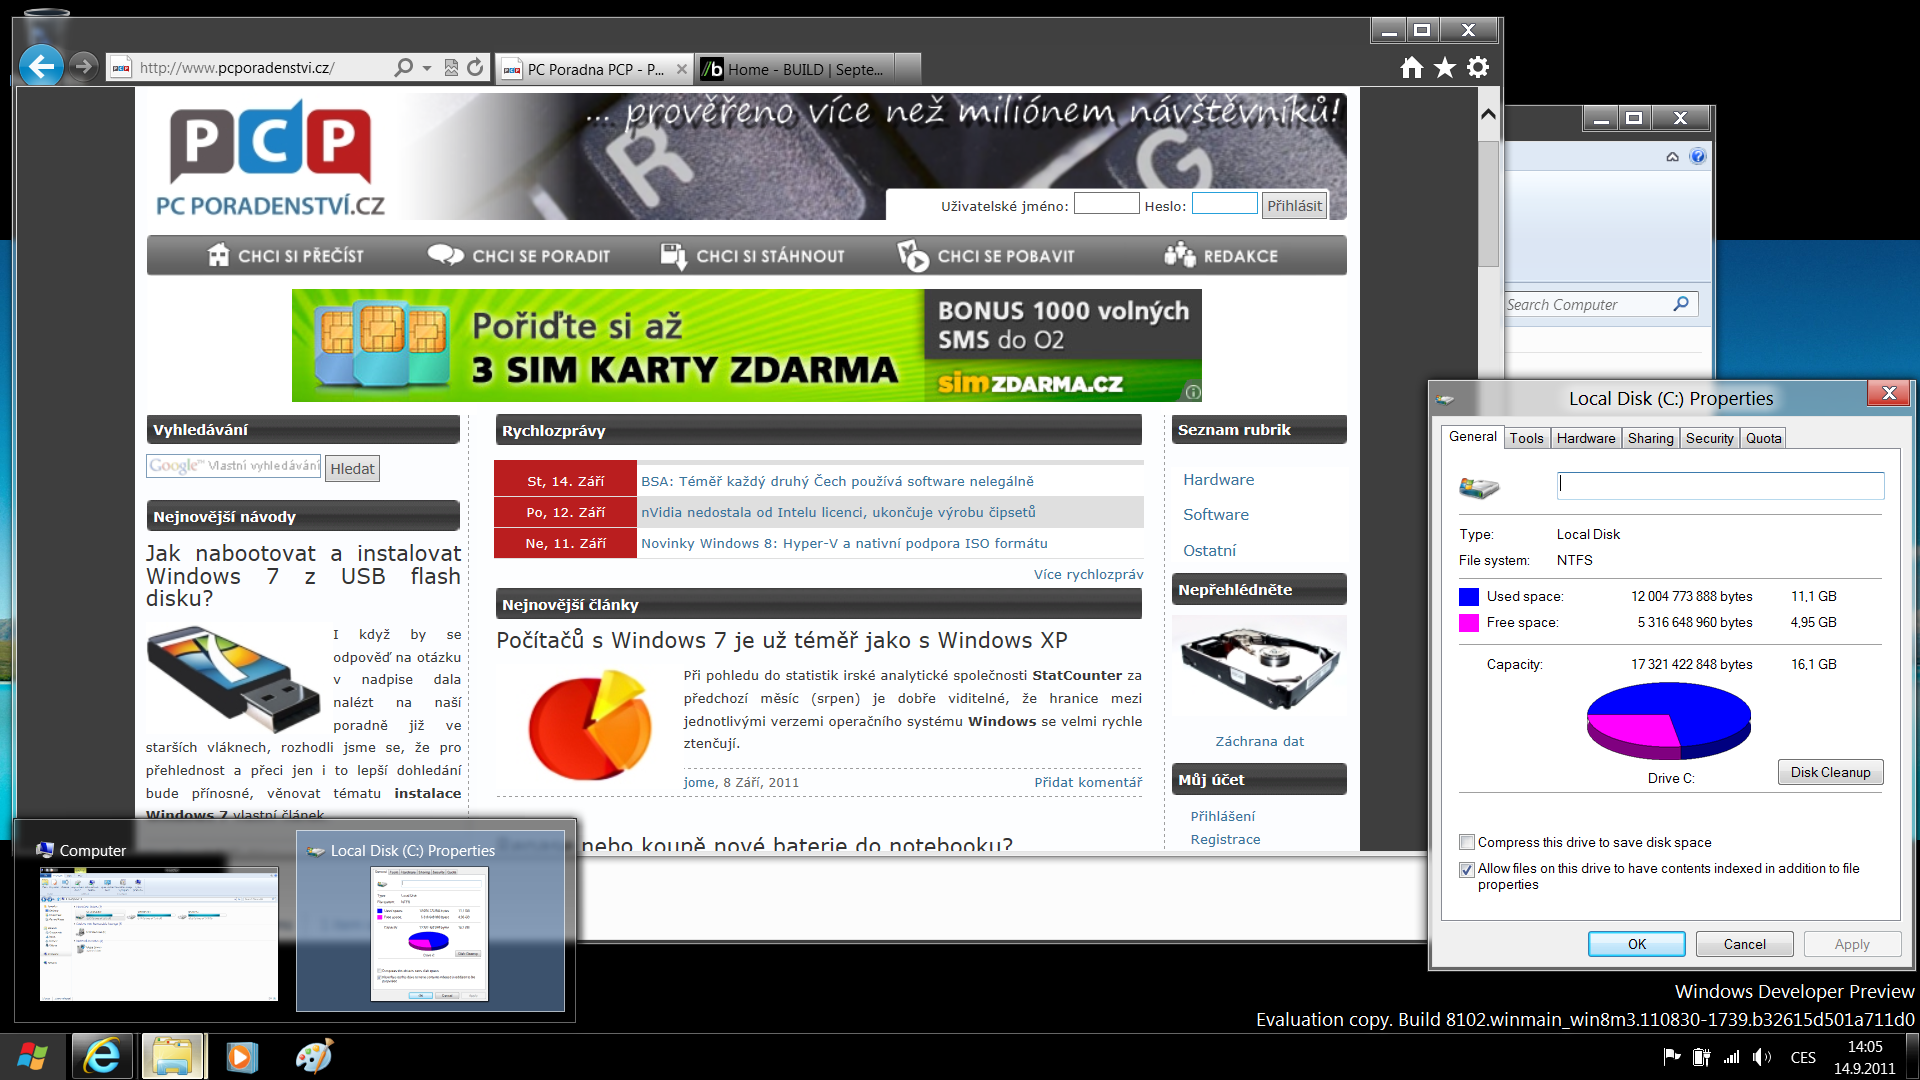Click the Drive C pie chart
Screen dimensions: 1920x1080
(x=1668, y=721)
